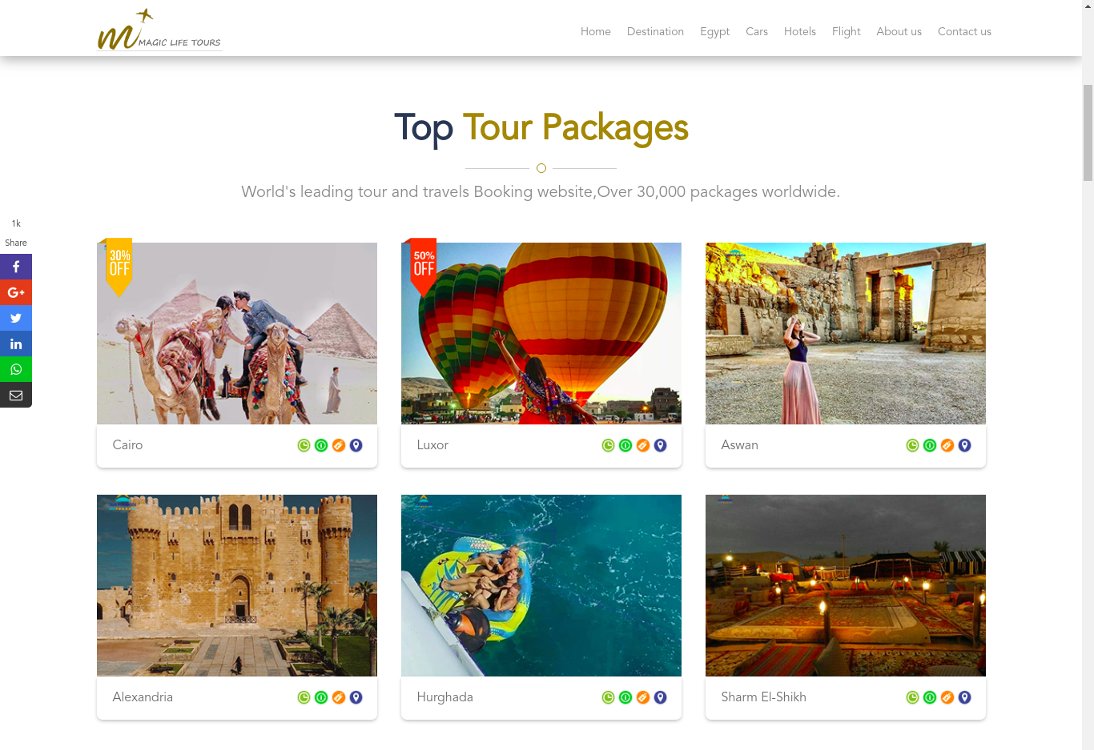Viewport: 1094px width, 750px height.
Task: Open the Destination menu item
Action: pyautogui.click(x=655, y=31)
